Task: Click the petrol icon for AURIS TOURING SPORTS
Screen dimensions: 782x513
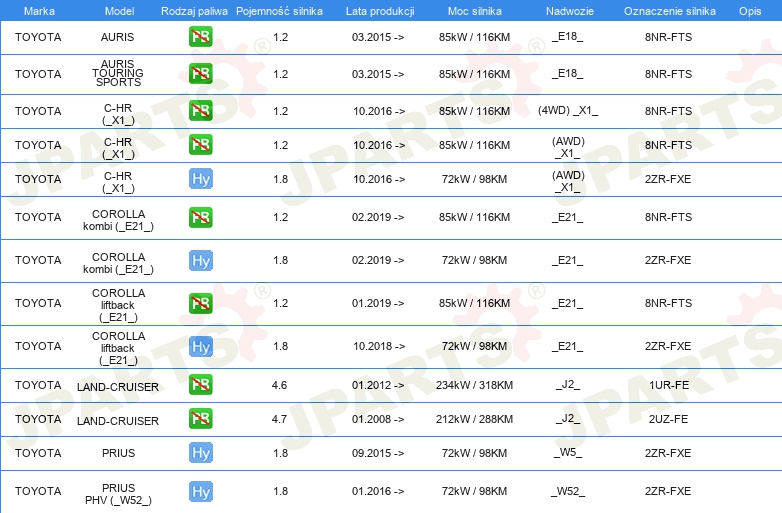Action: [x=200, y=73]
